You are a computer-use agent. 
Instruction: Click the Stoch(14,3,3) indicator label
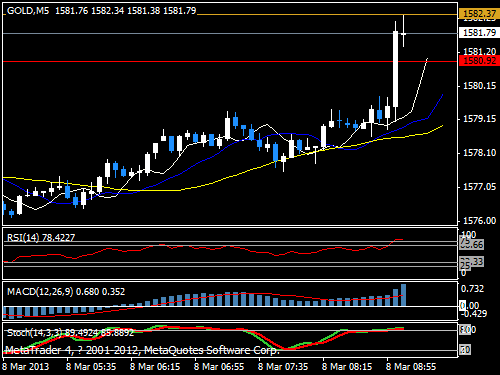point(70,332)
